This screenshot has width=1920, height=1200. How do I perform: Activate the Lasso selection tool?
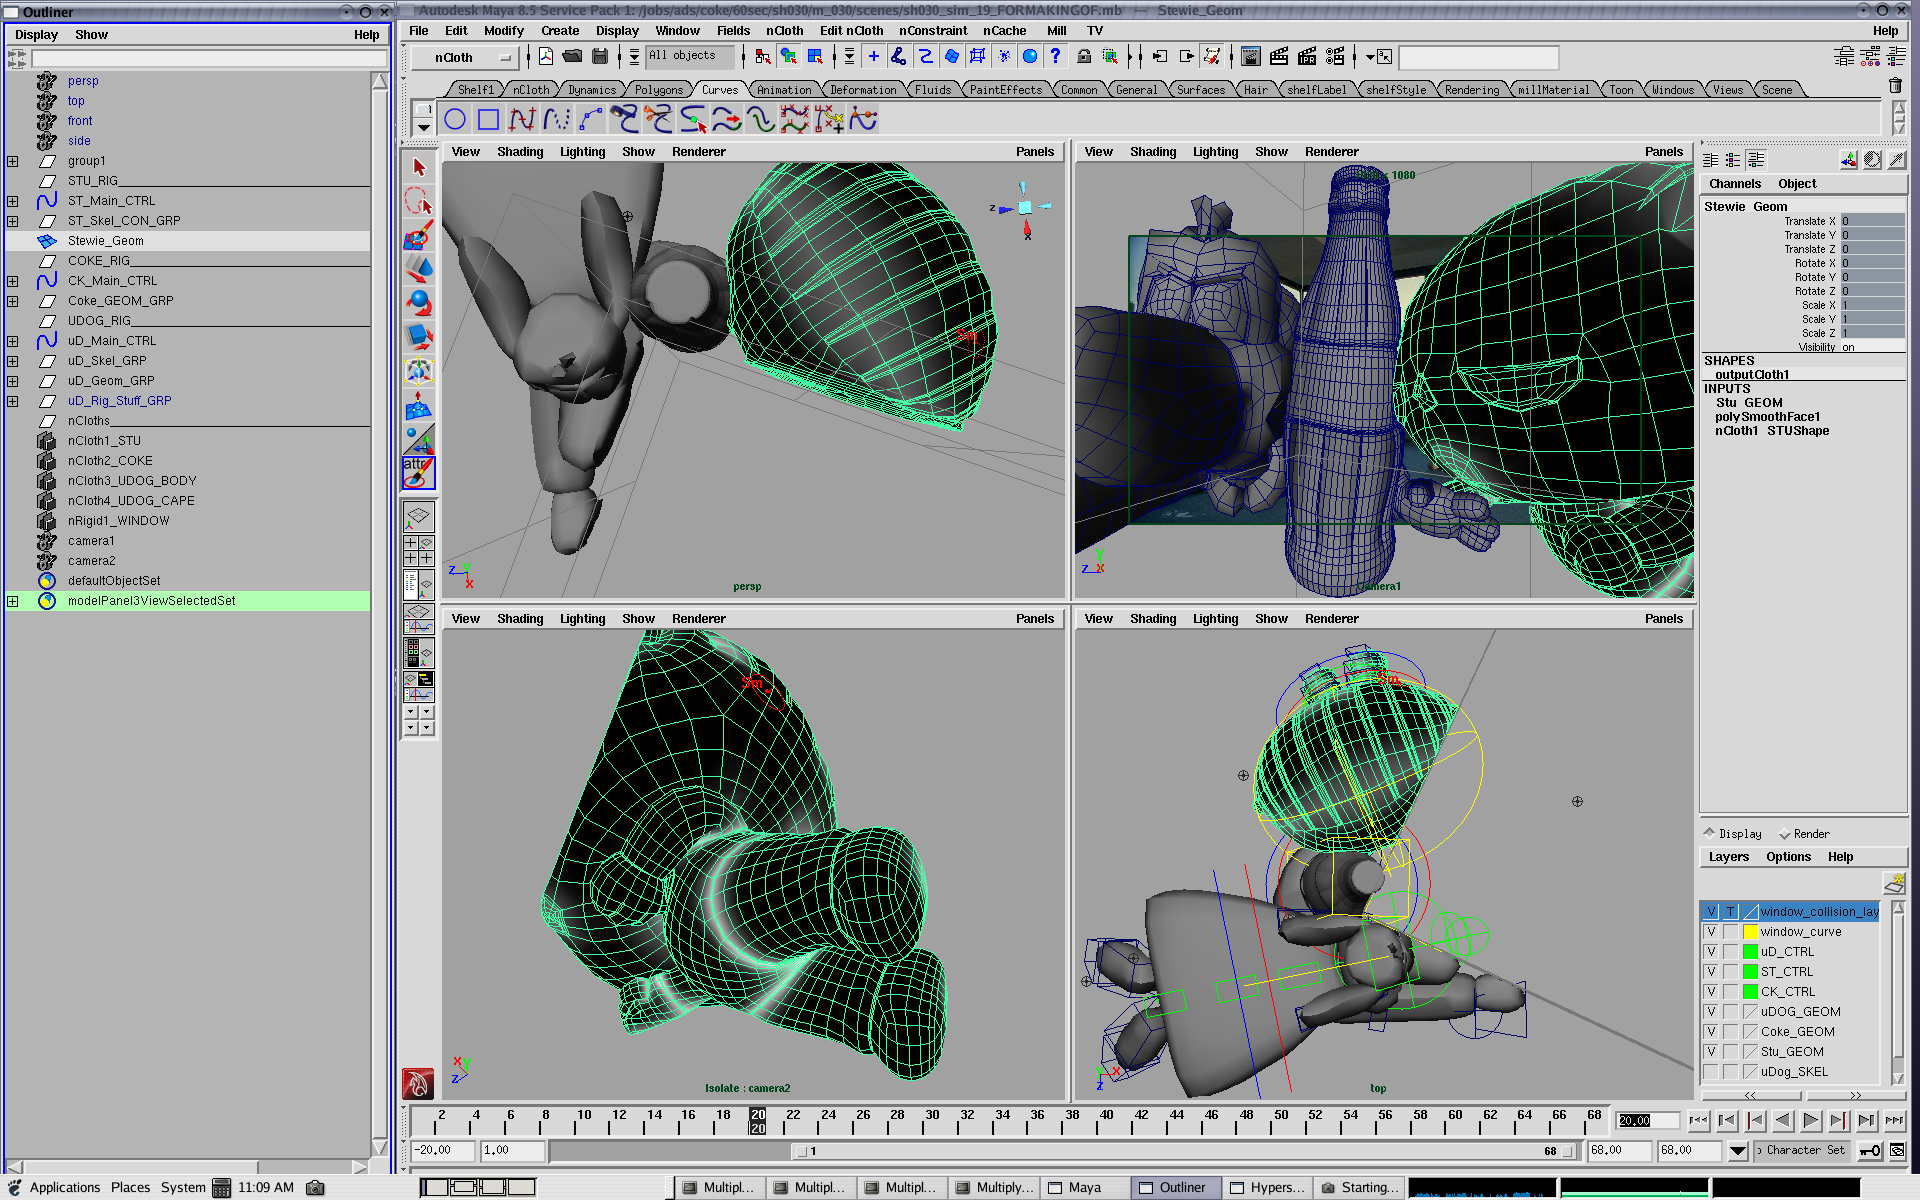click(419, 201)
